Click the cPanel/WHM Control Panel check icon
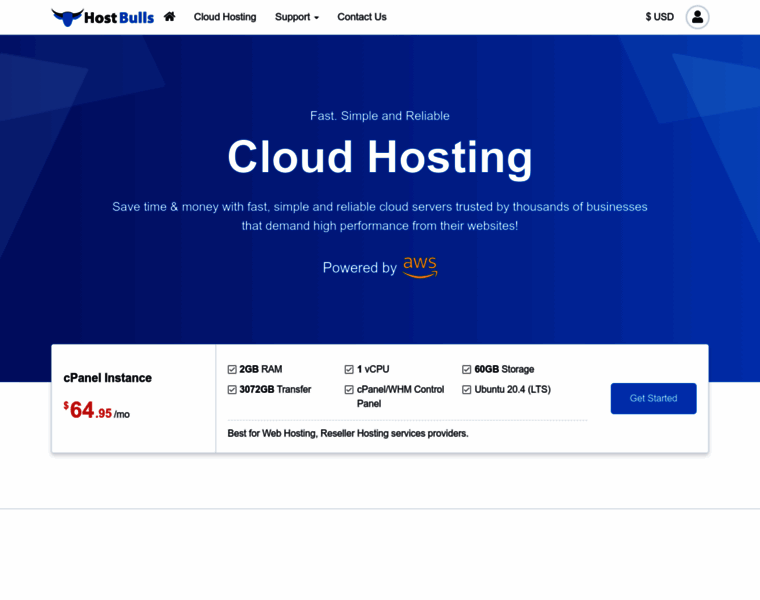The height and width of the screenshot is (600, 760). [349, 390]
